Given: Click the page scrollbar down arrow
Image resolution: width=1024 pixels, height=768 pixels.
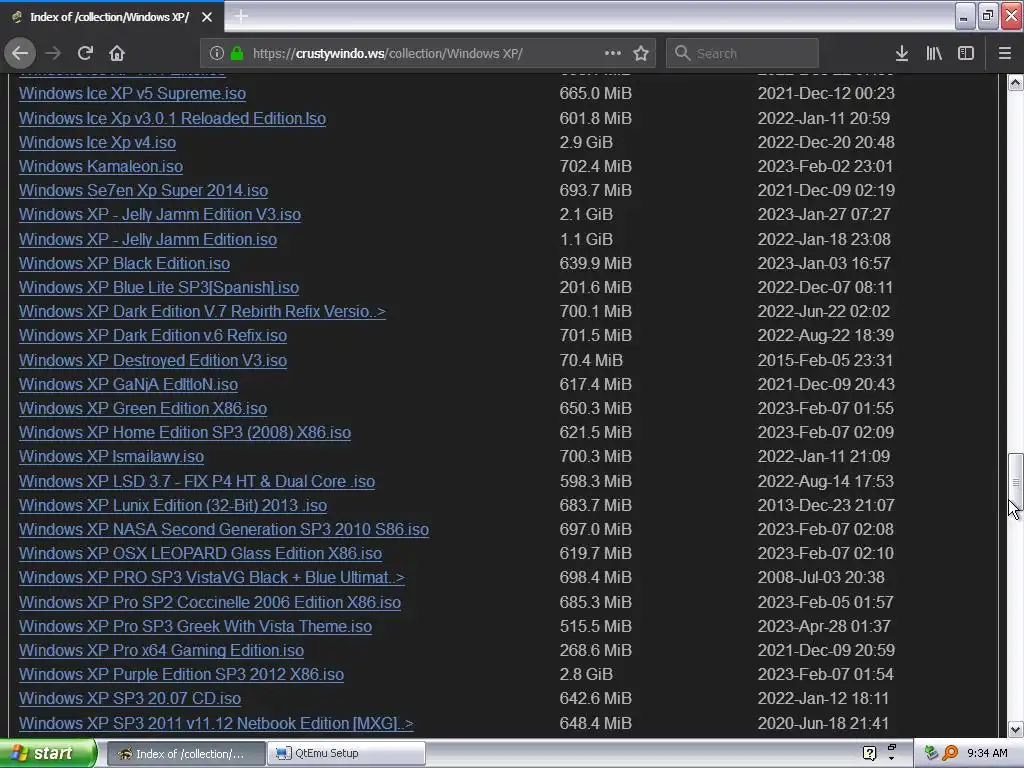Looking at the screenshot, I should click(1015, 729).
